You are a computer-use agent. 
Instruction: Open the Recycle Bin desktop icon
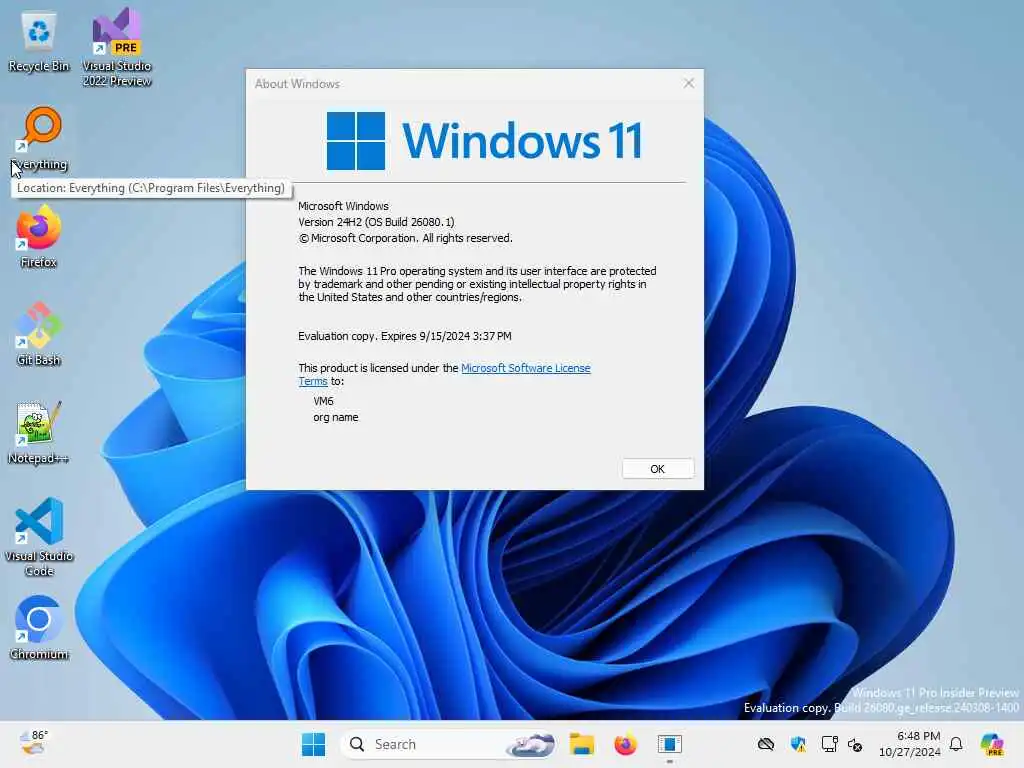[x=39, y=42]
